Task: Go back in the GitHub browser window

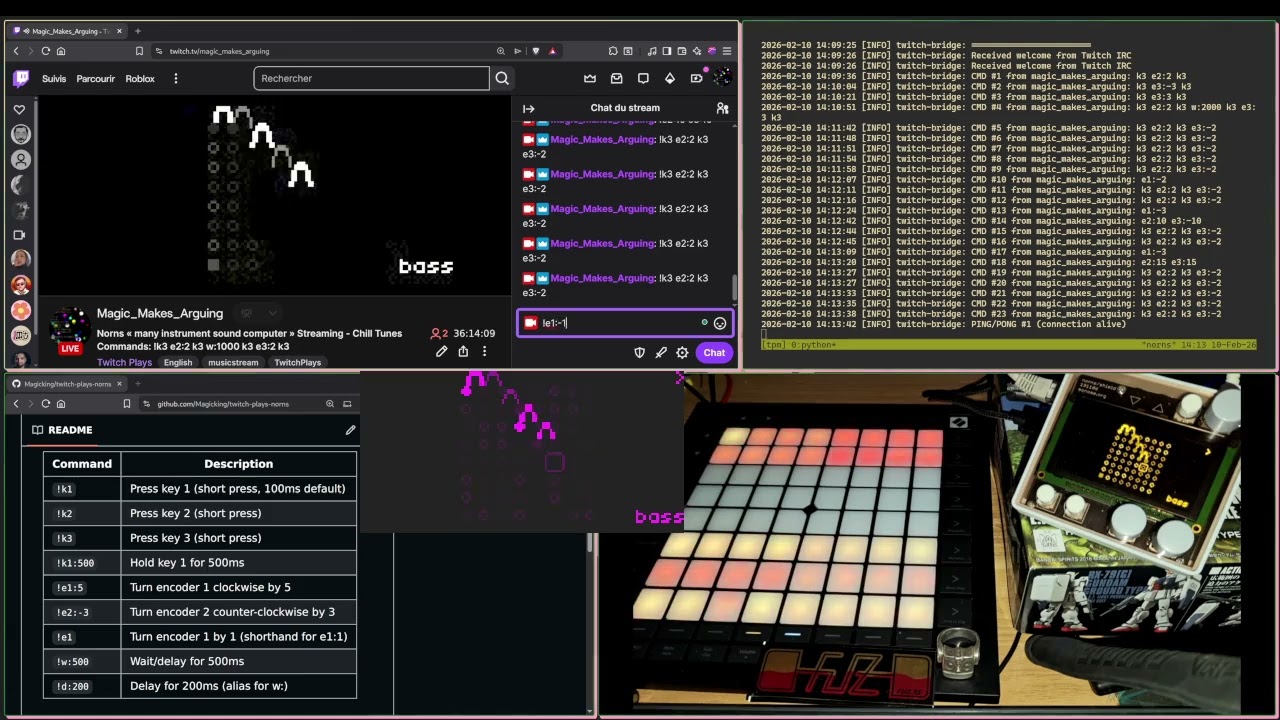Action: click(x=16, y=404)
